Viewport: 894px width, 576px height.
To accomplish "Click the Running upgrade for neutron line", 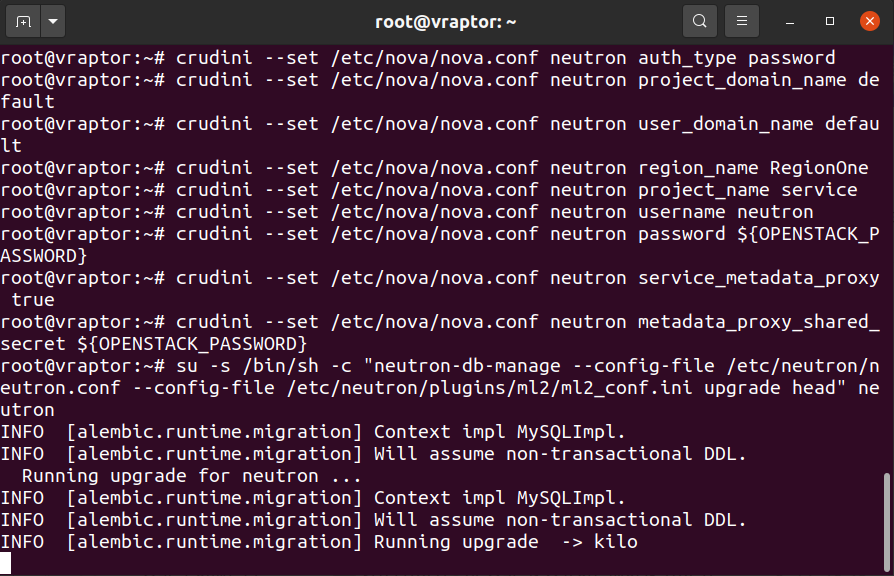I will pyautogui.click(x=191, y=476).
